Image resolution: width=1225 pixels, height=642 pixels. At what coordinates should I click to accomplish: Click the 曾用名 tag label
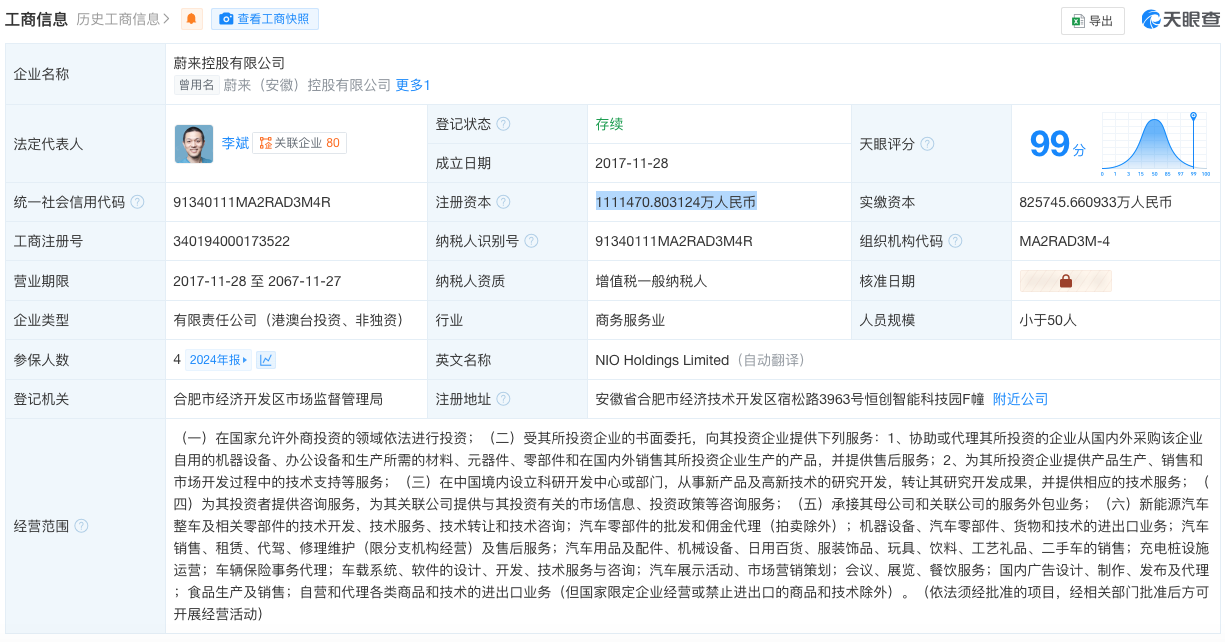196,85
